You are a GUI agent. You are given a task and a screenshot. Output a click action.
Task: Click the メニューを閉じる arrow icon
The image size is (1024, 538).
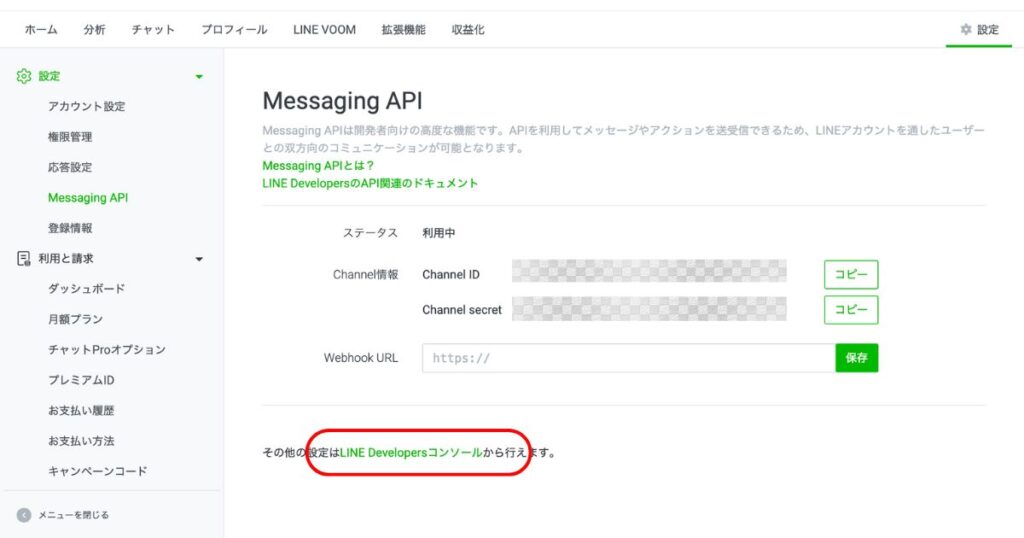[x=24, y=515]
